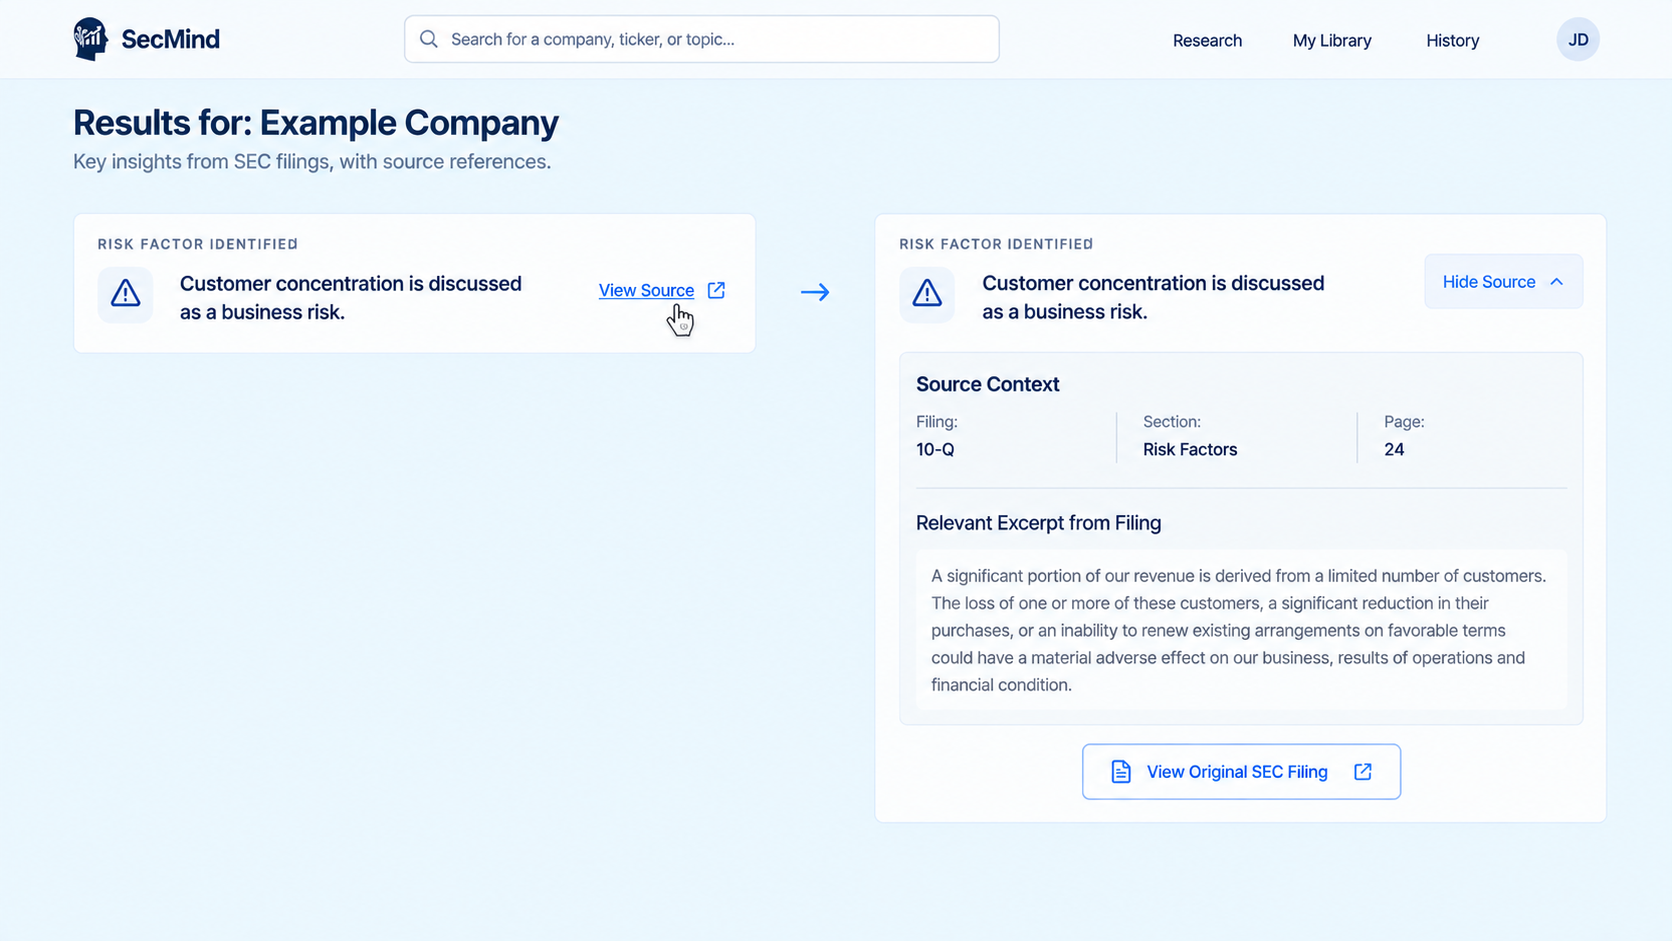Open the History page

point(1452,40)
